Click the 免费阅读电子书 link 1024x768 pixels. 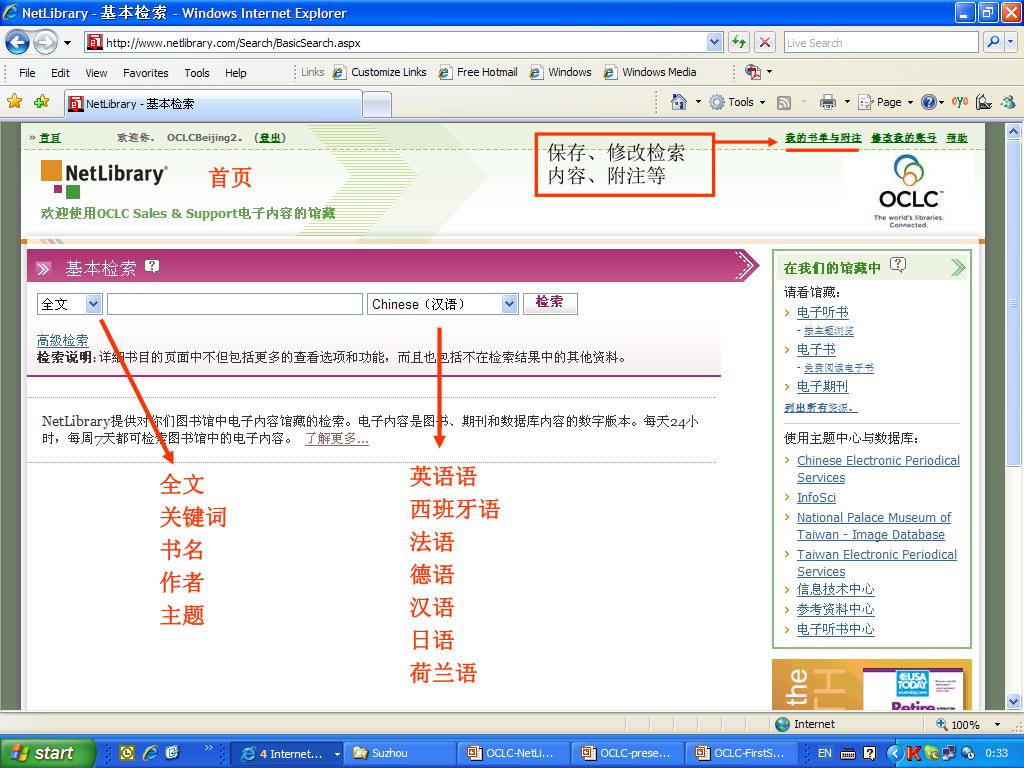(839, 368)
